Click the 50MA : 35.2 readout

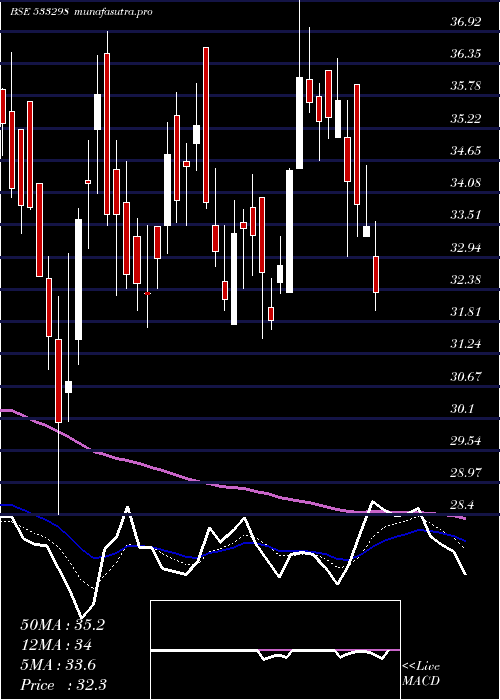(62, 625)
